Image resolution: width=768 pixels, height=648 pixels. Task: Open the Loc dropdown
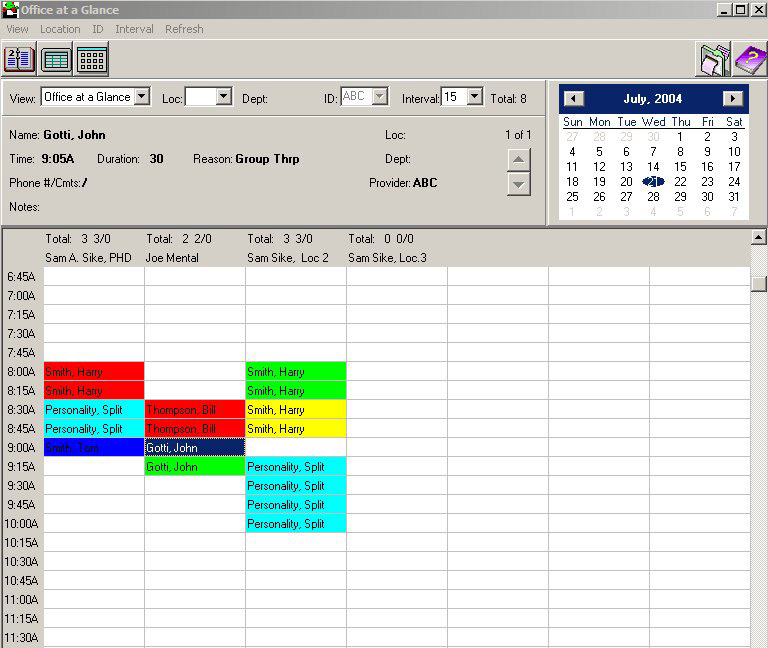coord(223,96)
